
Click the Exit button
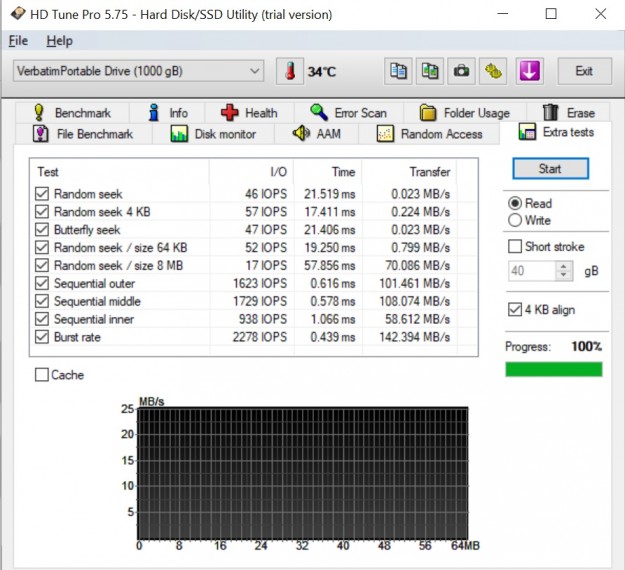point(584,71)
